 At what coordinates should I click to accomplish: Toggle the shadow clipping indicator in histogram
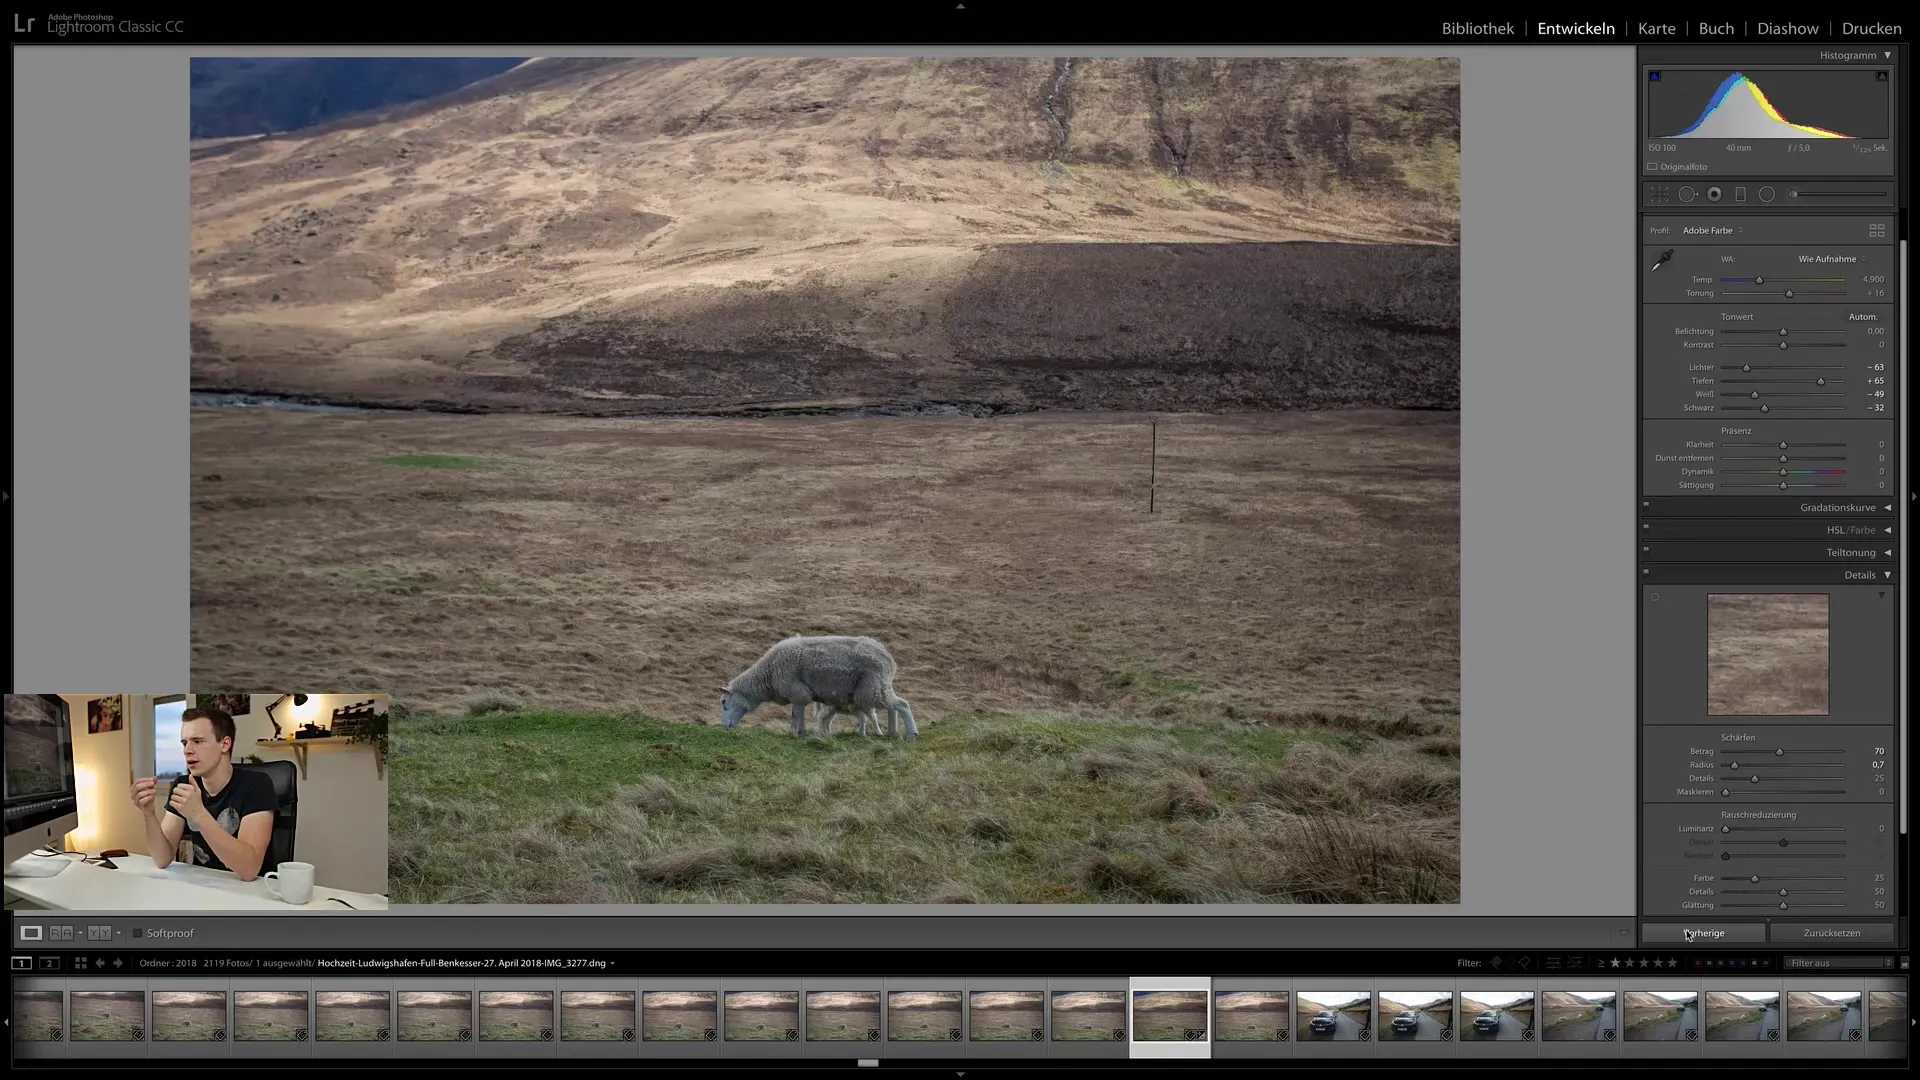[1655, 77]
